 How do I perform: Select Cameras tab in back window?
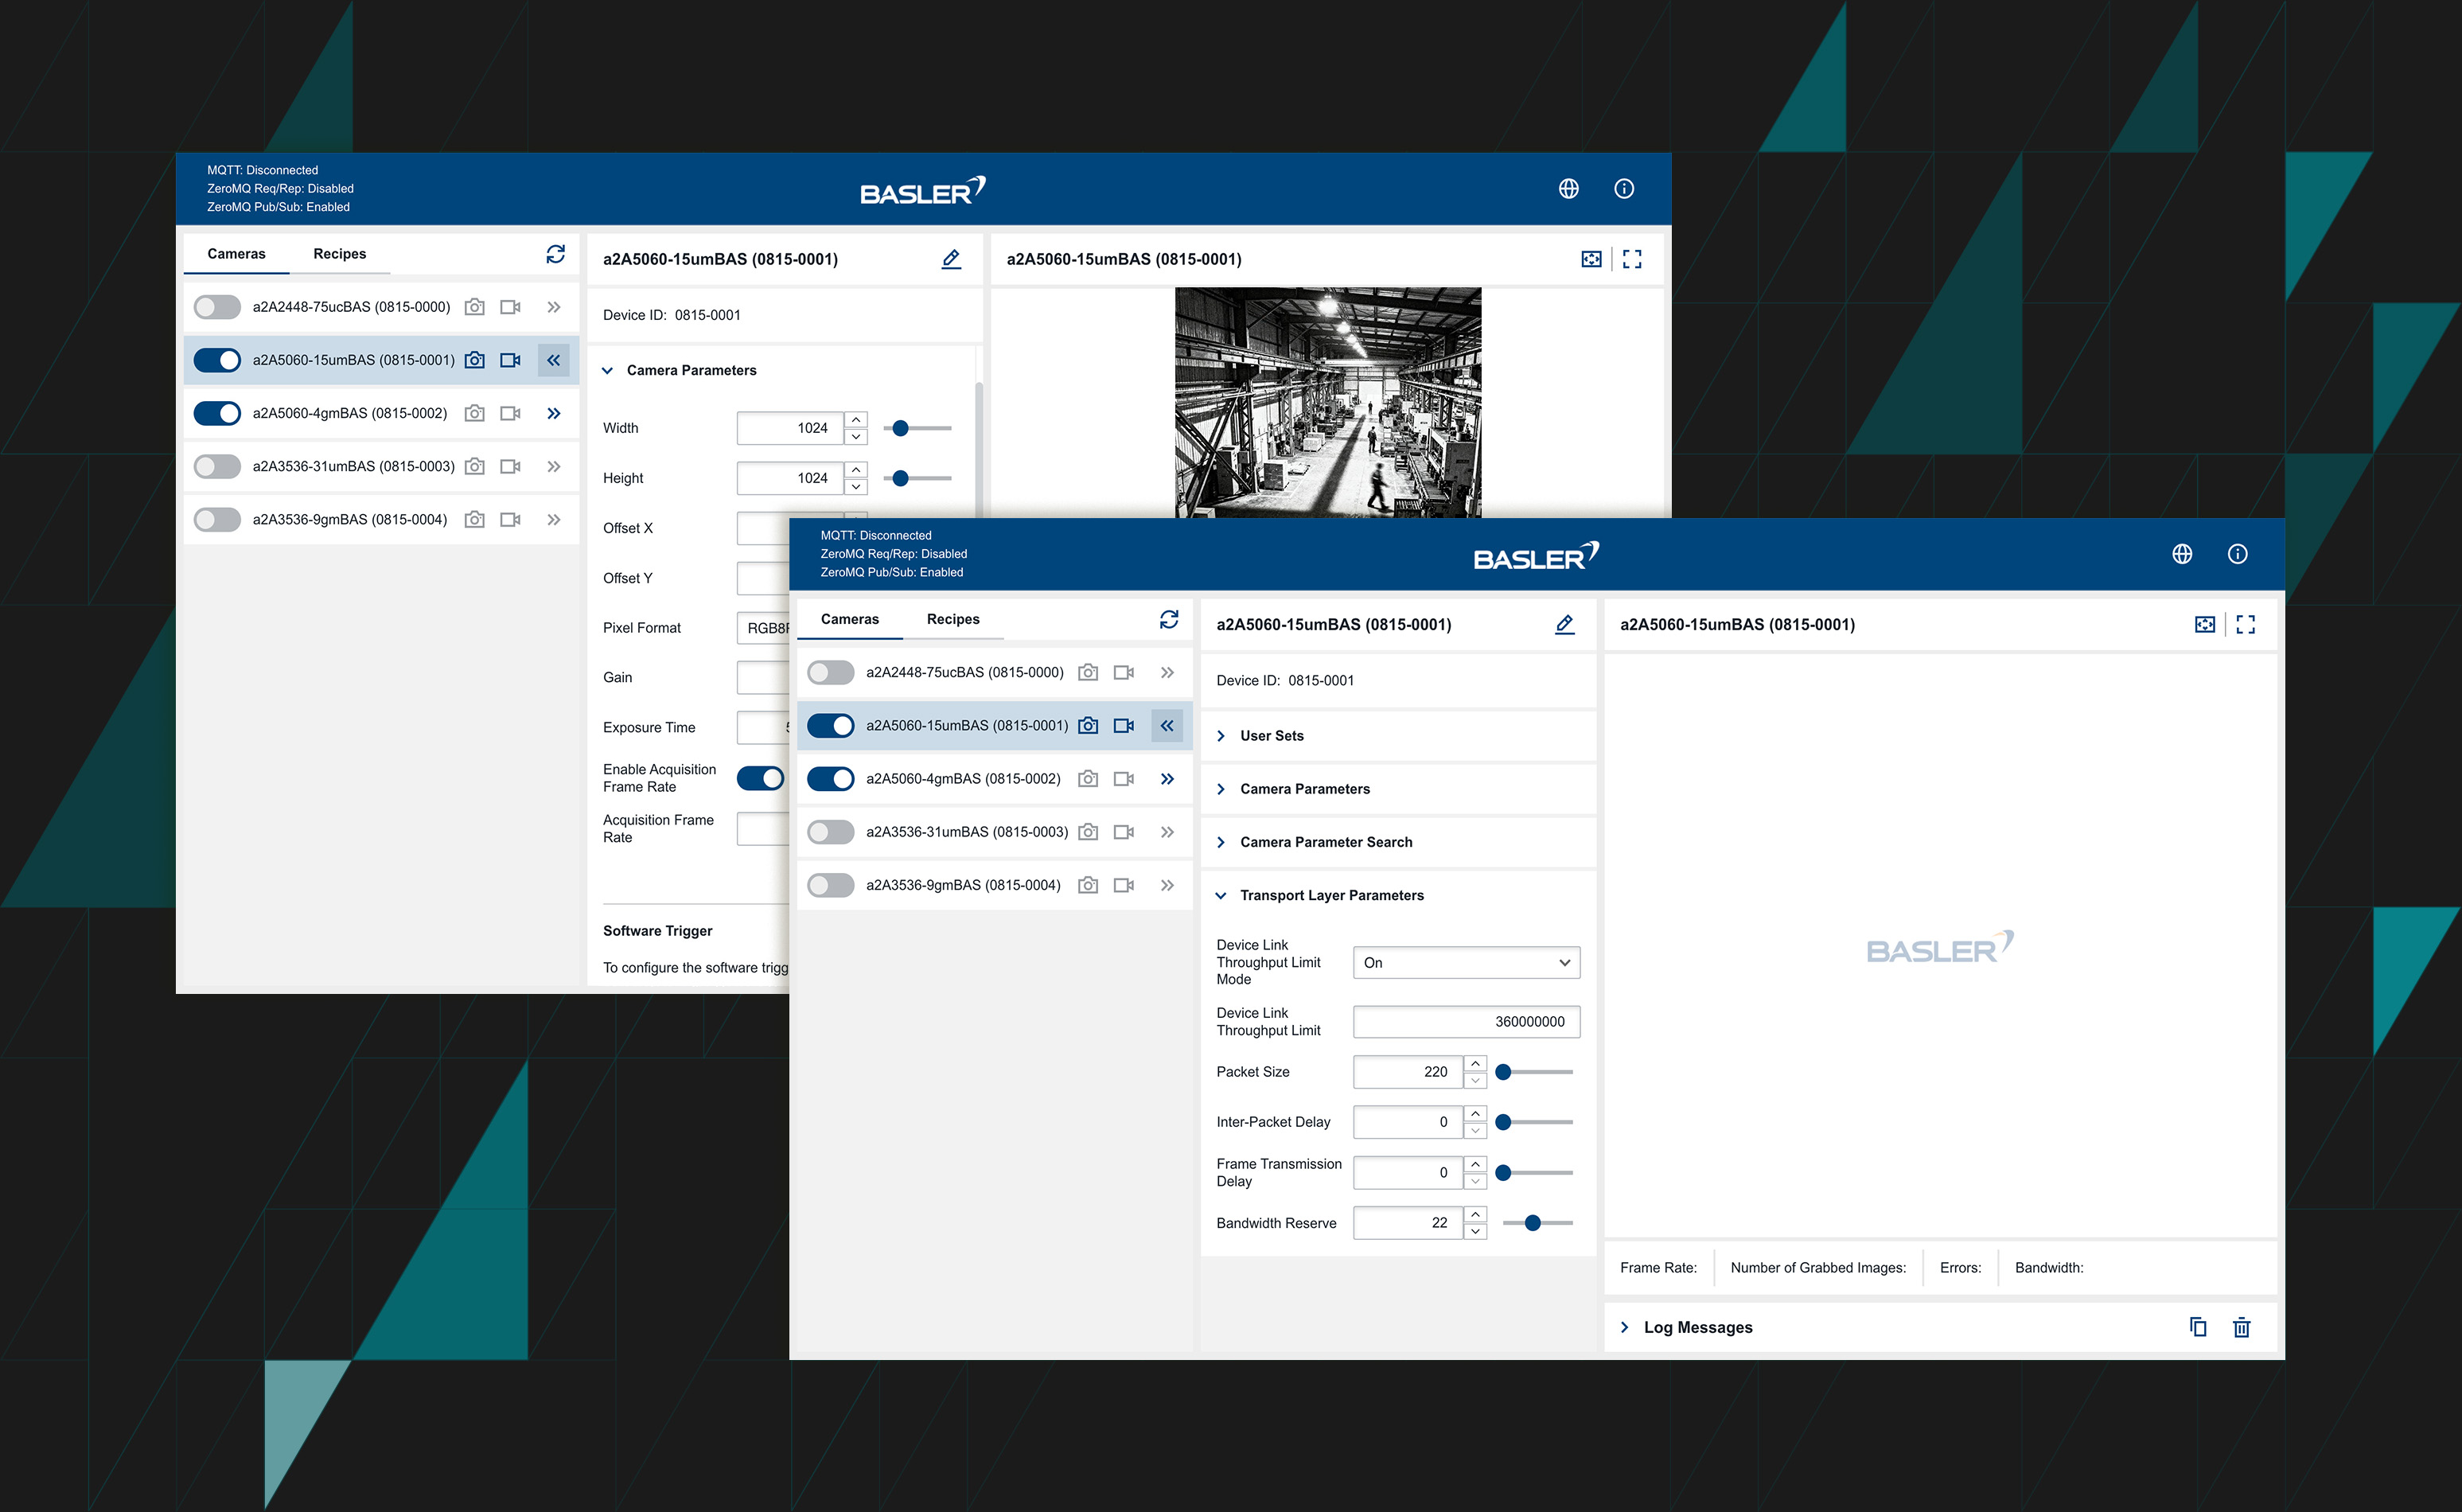coord(236,254)
